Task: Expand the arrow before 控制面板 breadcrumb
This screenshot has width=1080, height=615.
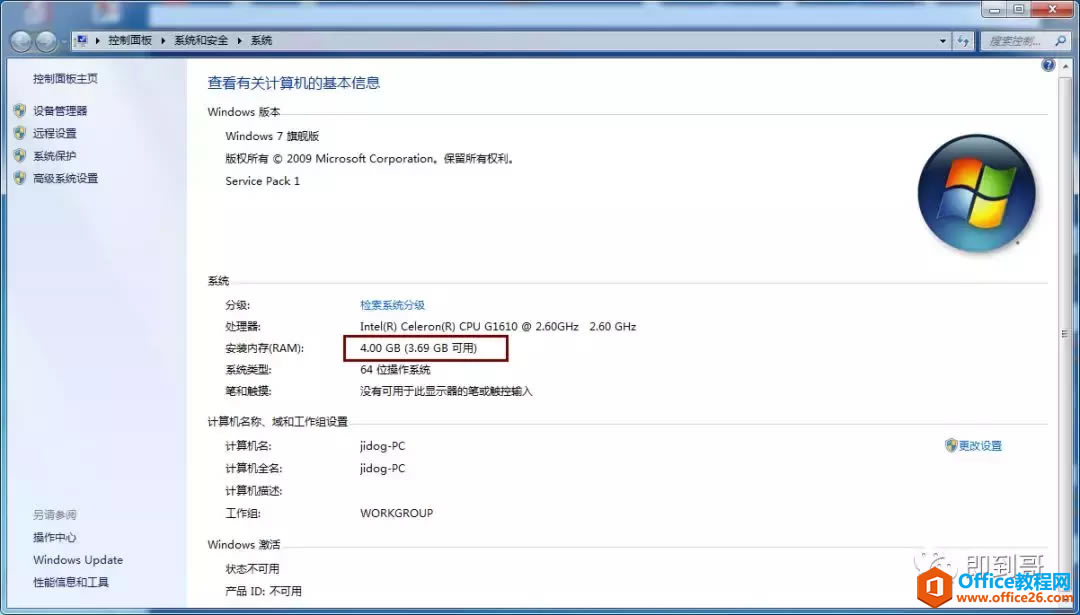Action: (x=98, y=41)
